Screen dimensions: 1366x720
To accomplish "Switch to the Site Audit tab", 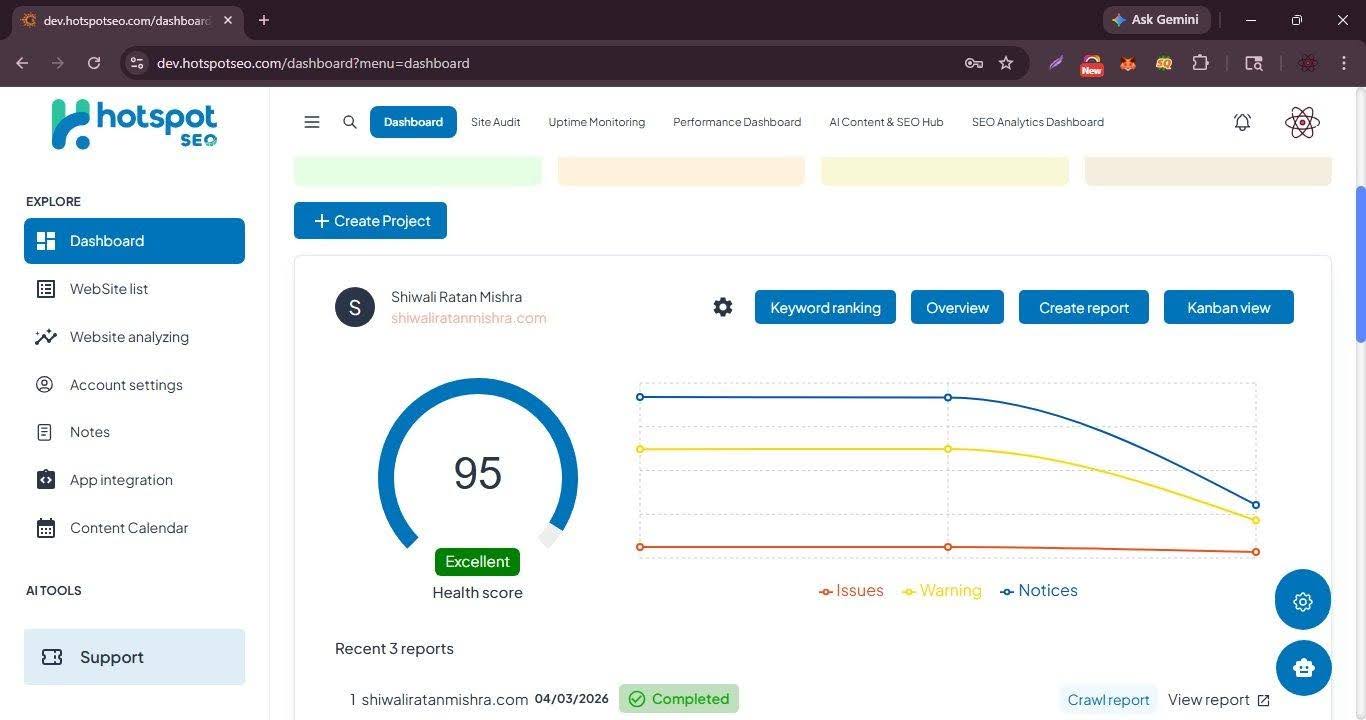I will (x=496, y=122).
